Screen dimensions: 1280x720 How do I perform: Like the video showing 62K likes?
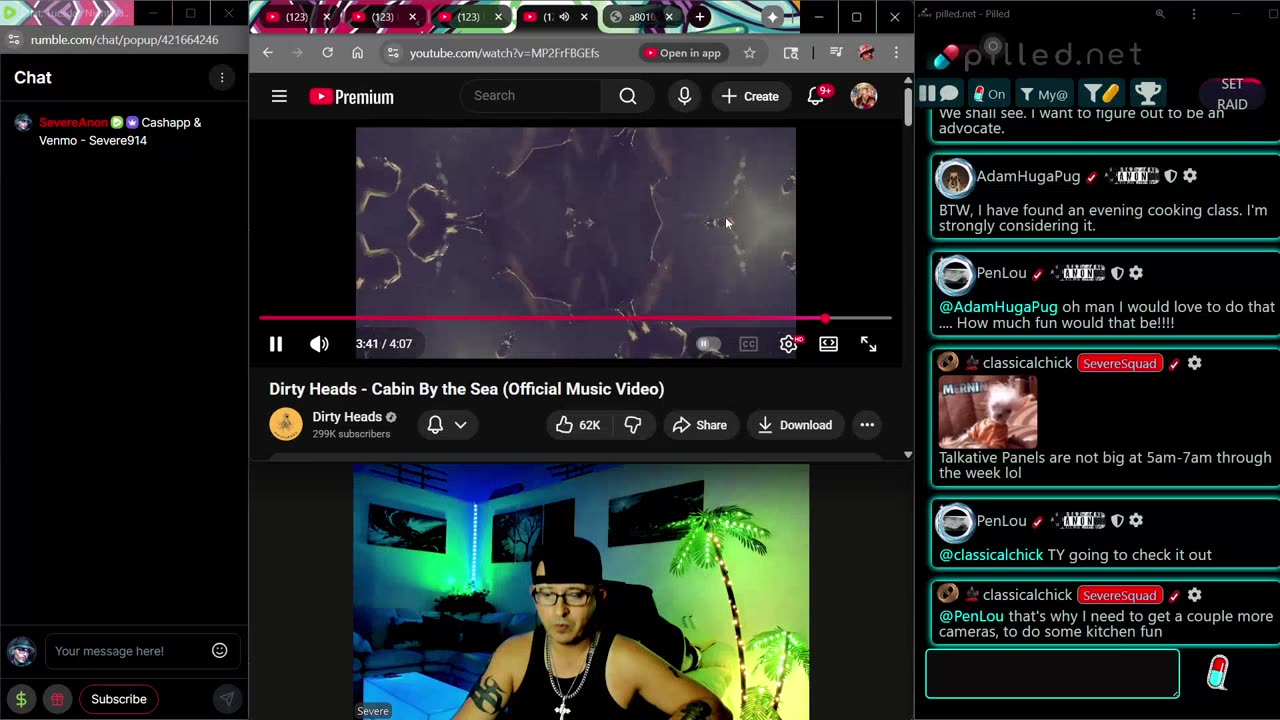[x=579, y=425]
